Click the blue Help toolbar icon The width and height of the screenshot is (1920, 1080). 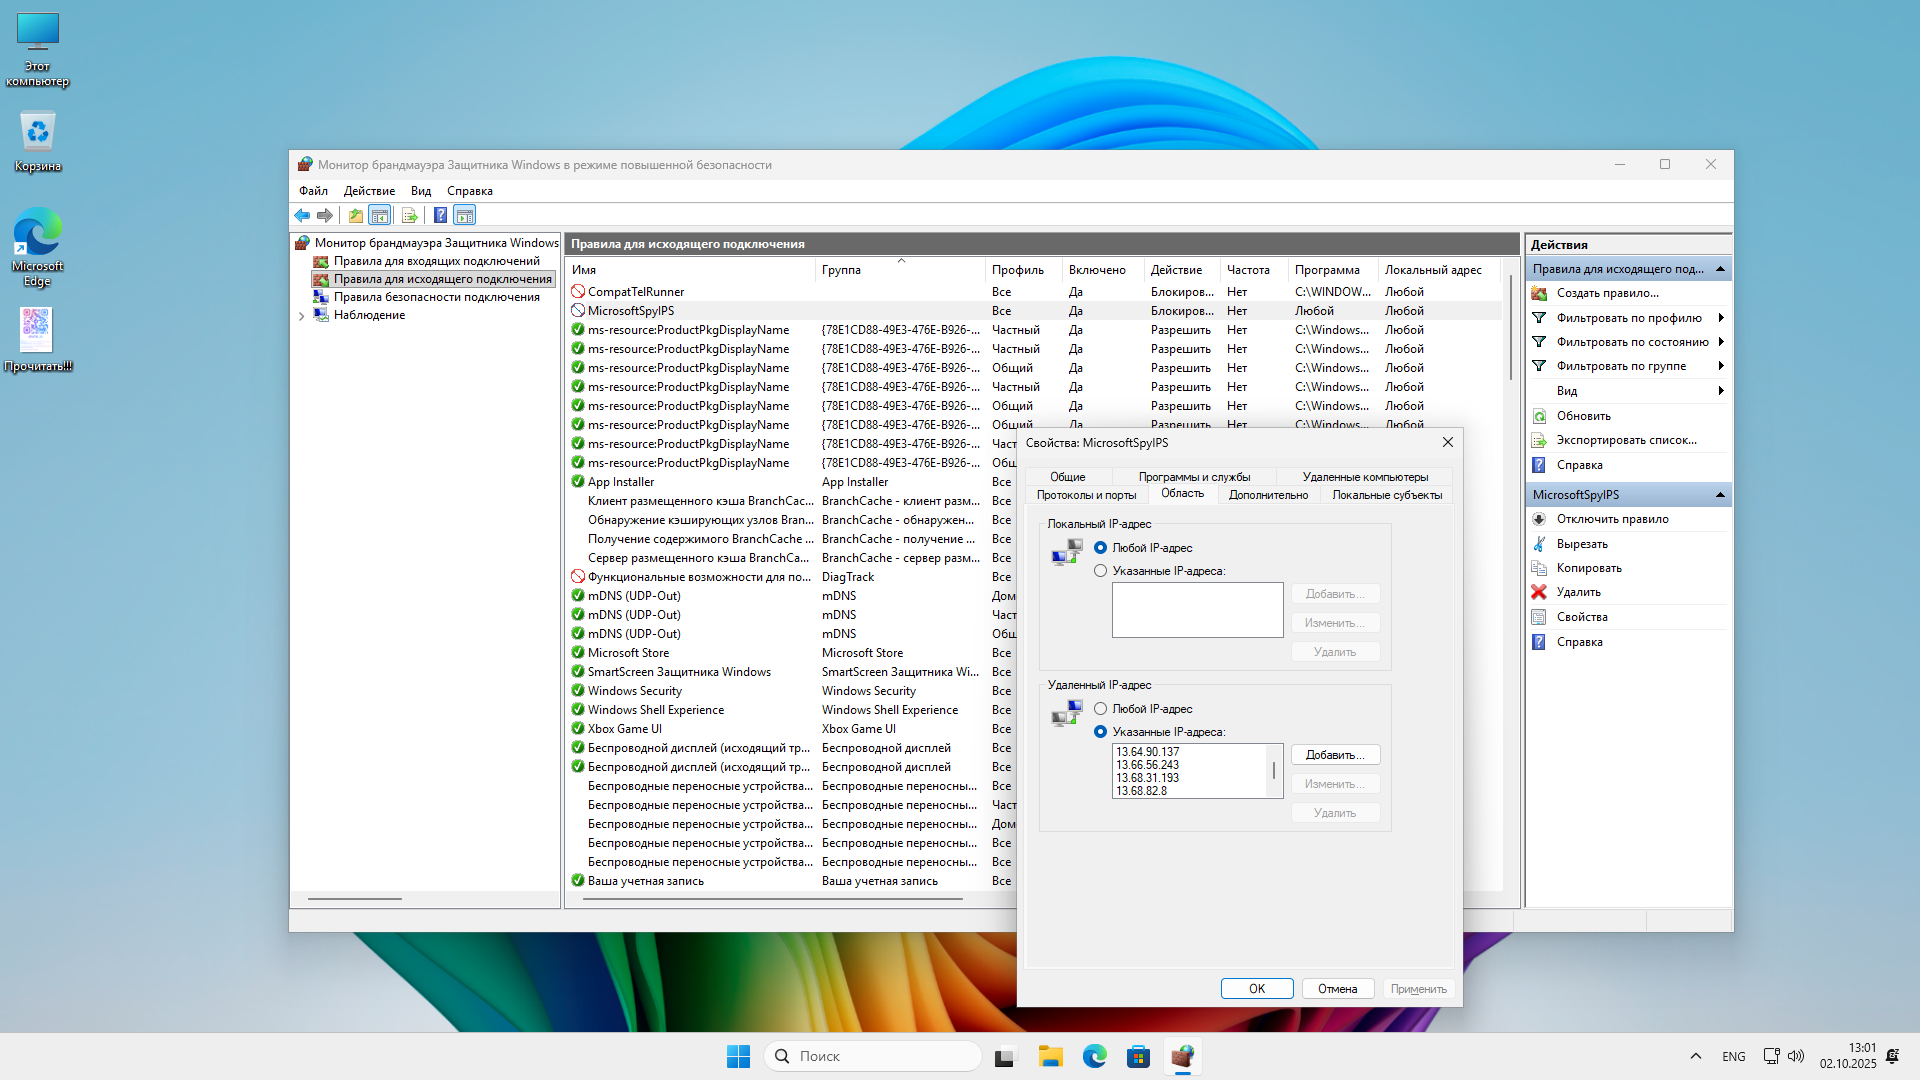click(440, 215)
